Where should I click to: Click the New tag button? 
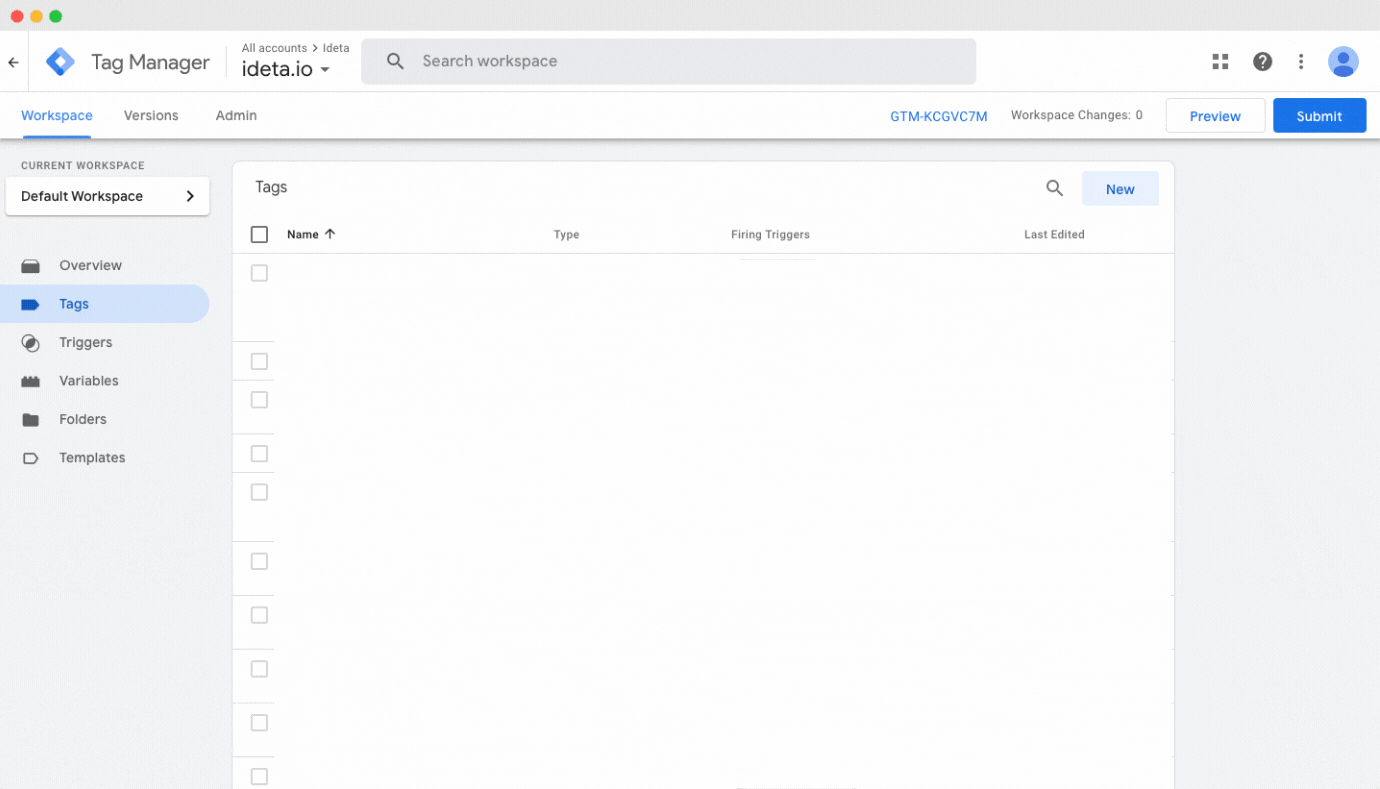point(1120,189)
